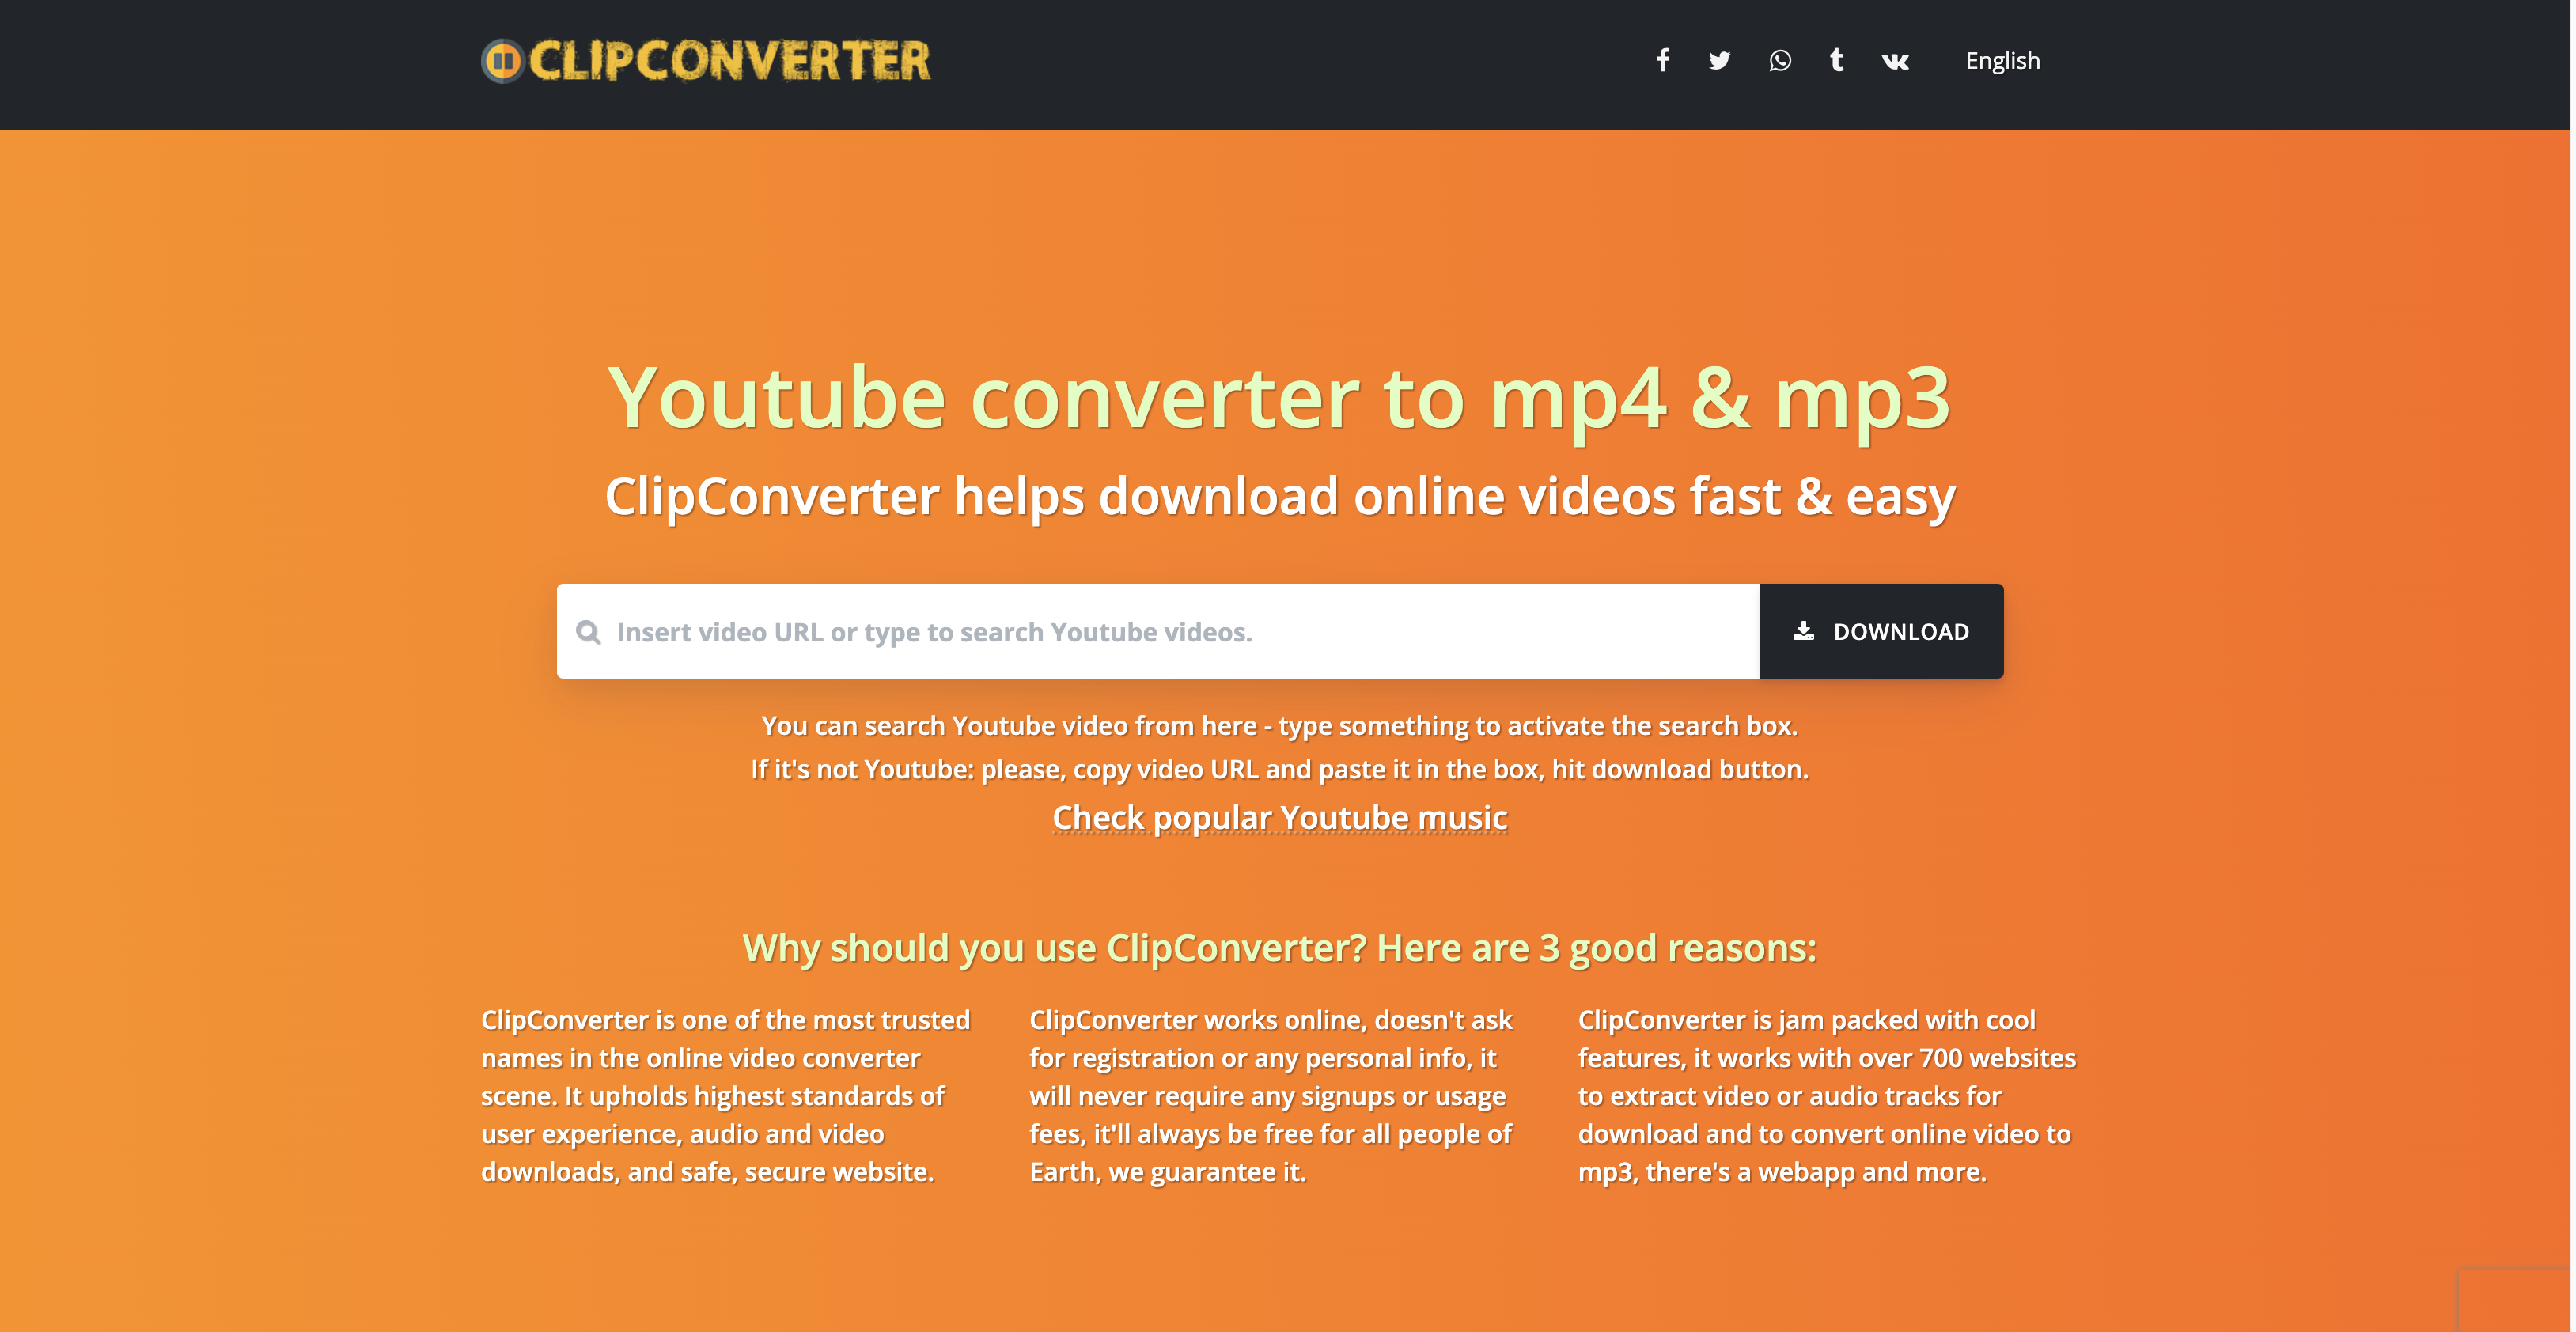Click the Twitter share icon

coord(1720,58)
